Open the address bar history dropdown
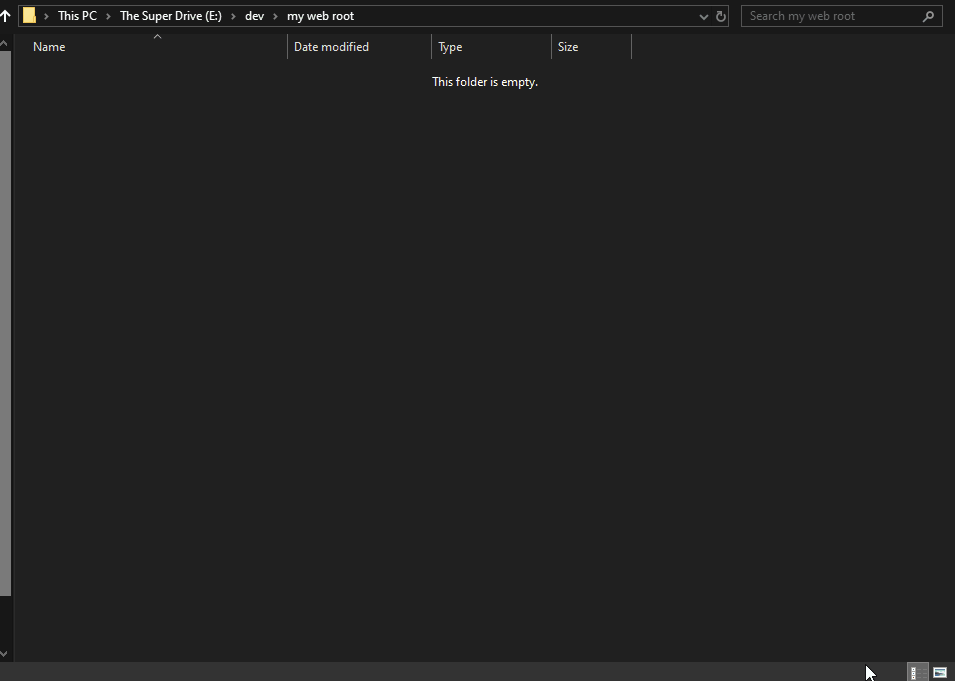This screenshot has height=681, width=955. pos(703,16)
